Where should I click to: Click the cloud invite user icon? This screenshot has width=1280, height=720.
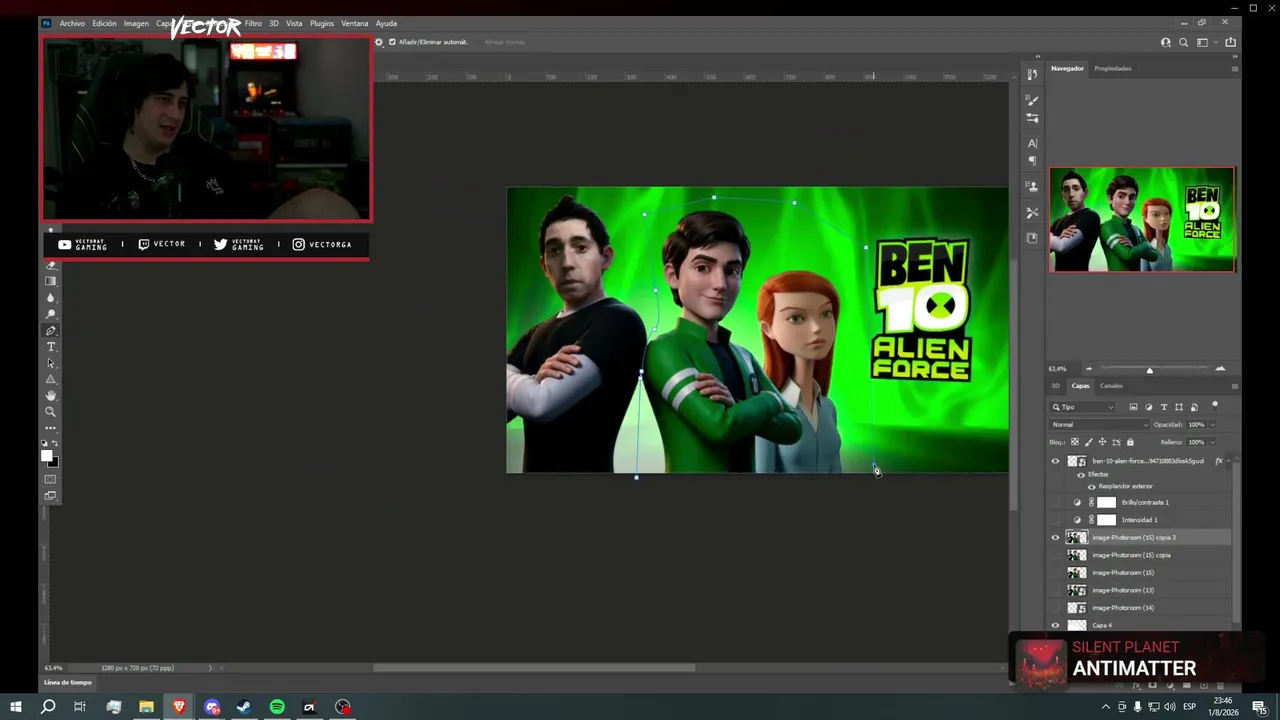coord(1166,42)
